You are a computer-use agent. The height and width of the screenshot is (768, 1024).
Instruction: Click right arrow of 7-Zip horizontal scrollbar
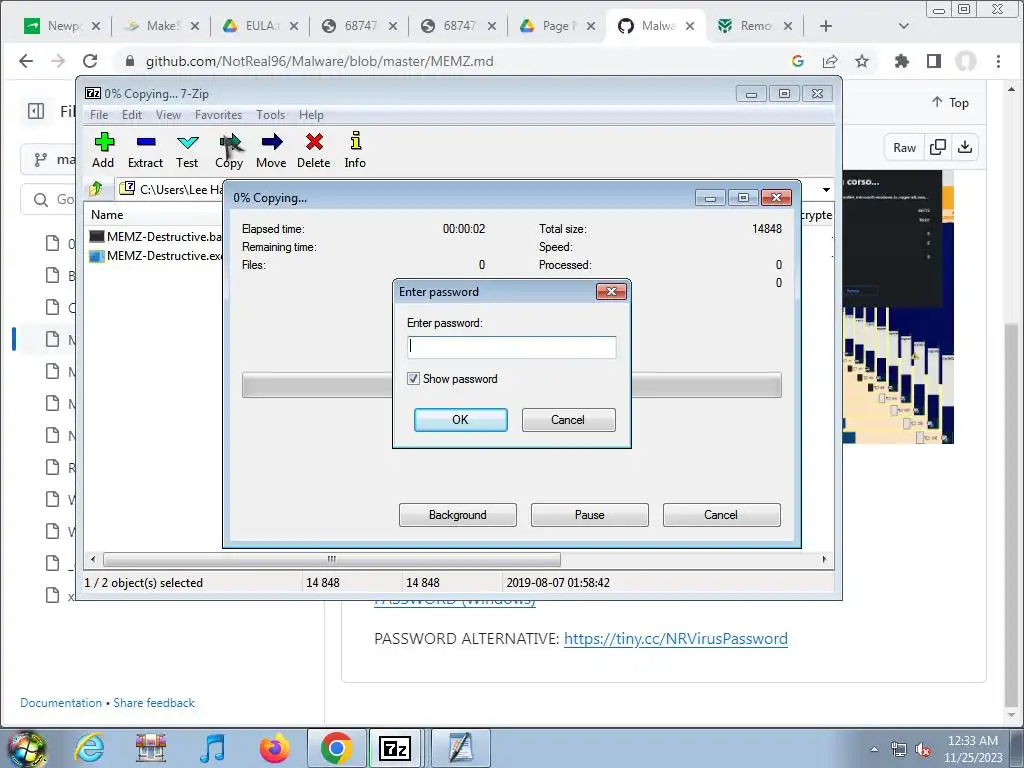pyautogui.click(x=824, y=560)
